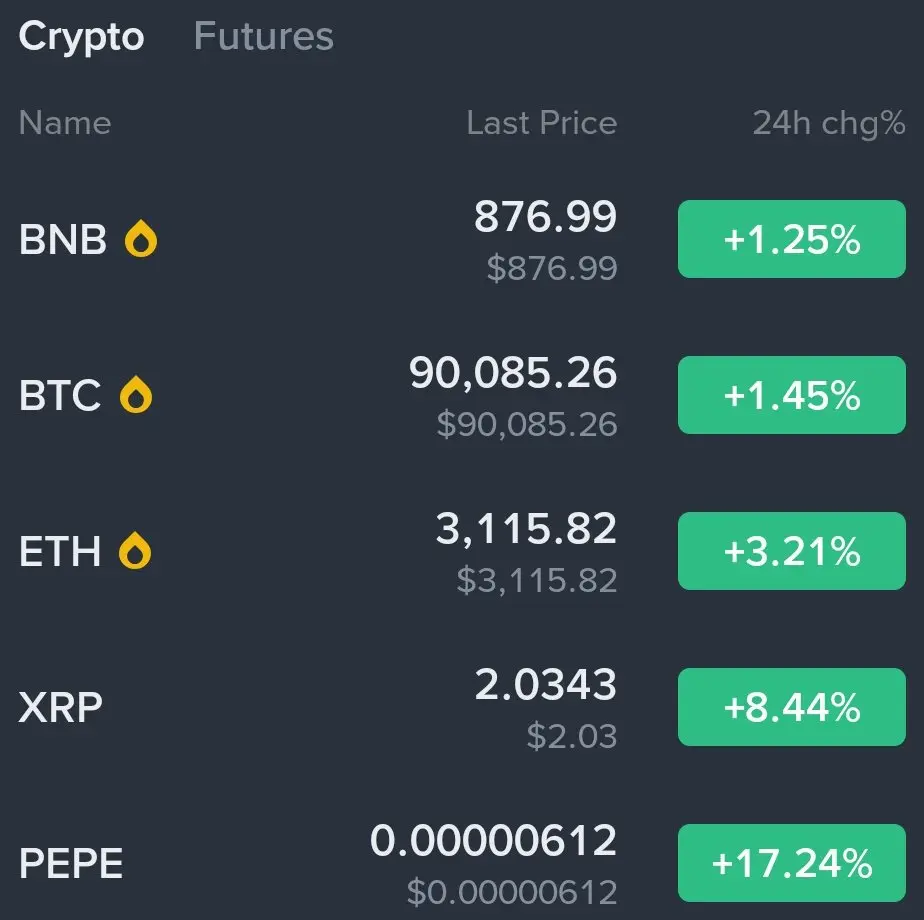
Task: Open the XRP coin name
Action: pyautogui.click(x=61, y=707)
